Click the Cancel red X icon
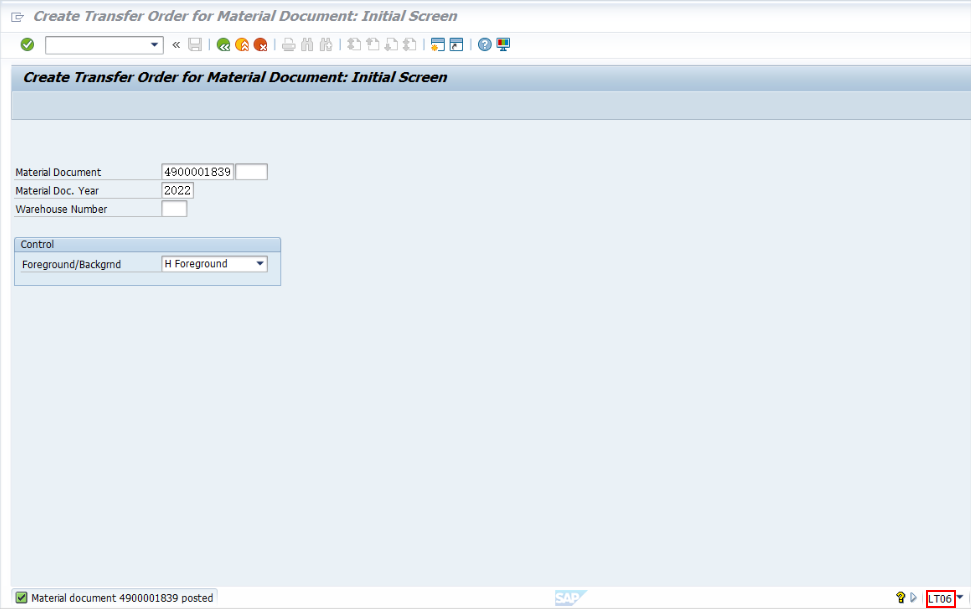The image size is (971, 609). (261, 44)
